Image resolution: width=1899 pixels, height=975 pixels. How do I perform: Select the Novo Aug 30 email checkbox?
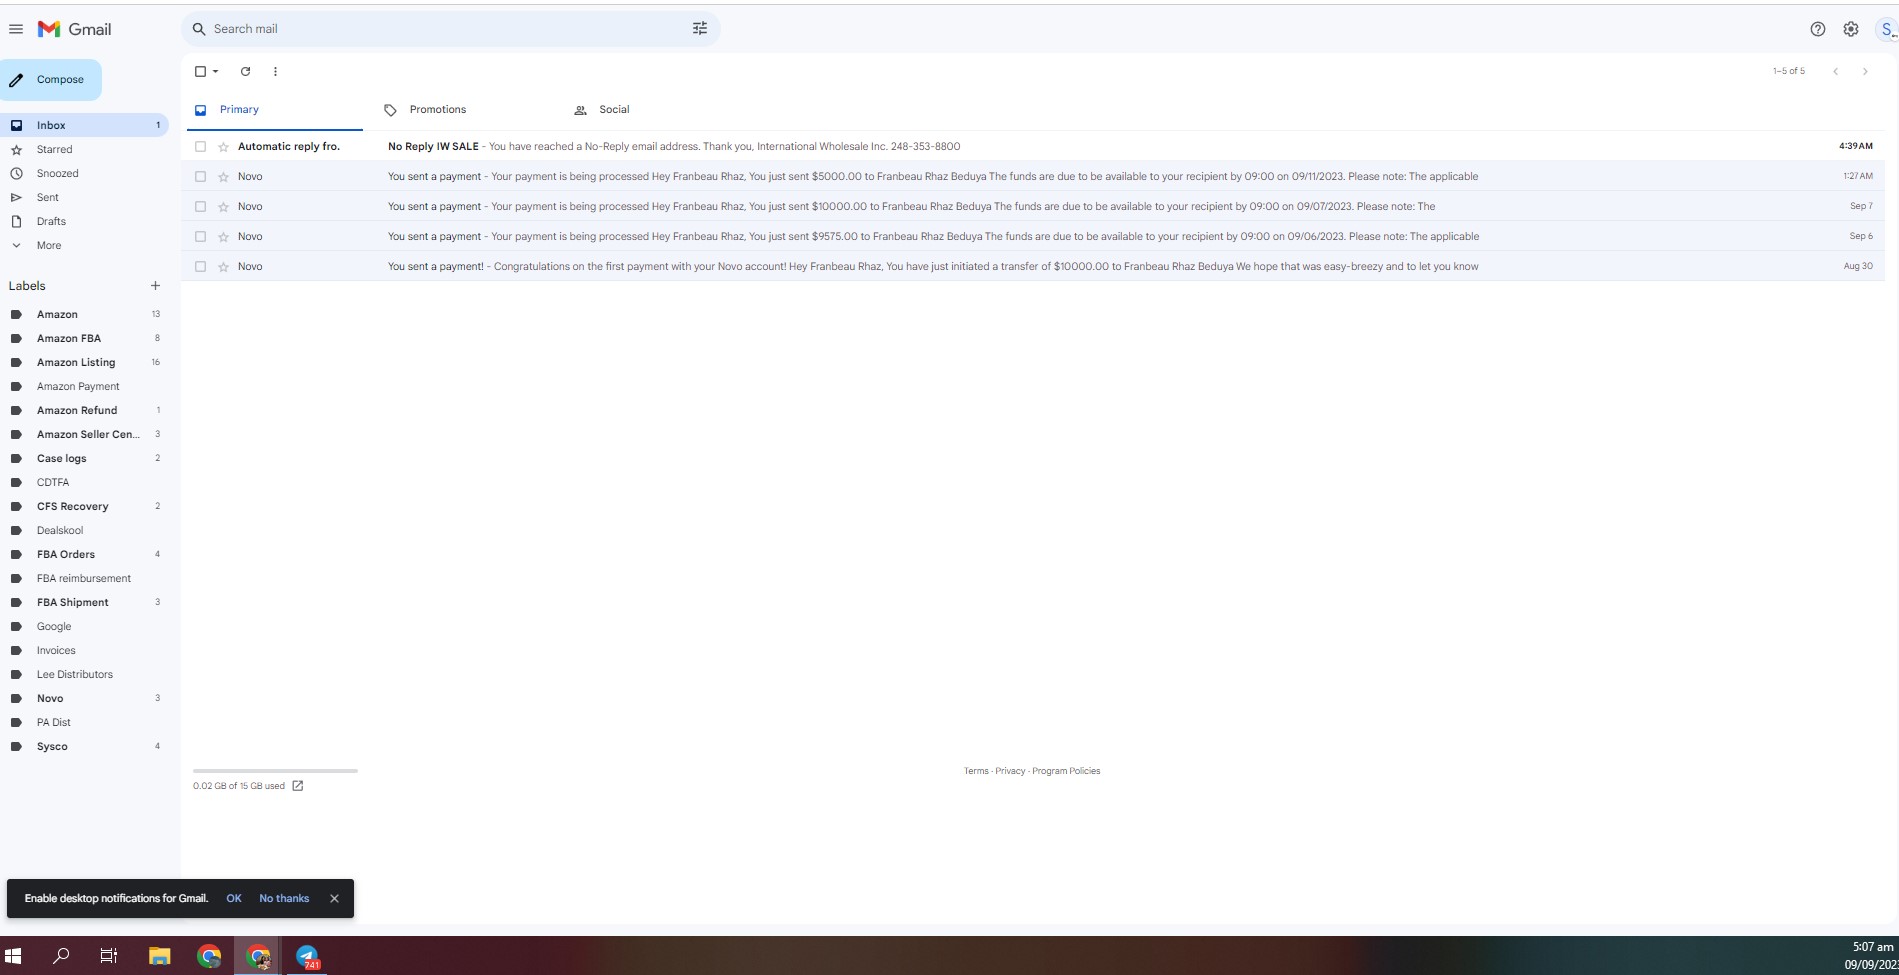pyautogui.click(x=200, y=267)
